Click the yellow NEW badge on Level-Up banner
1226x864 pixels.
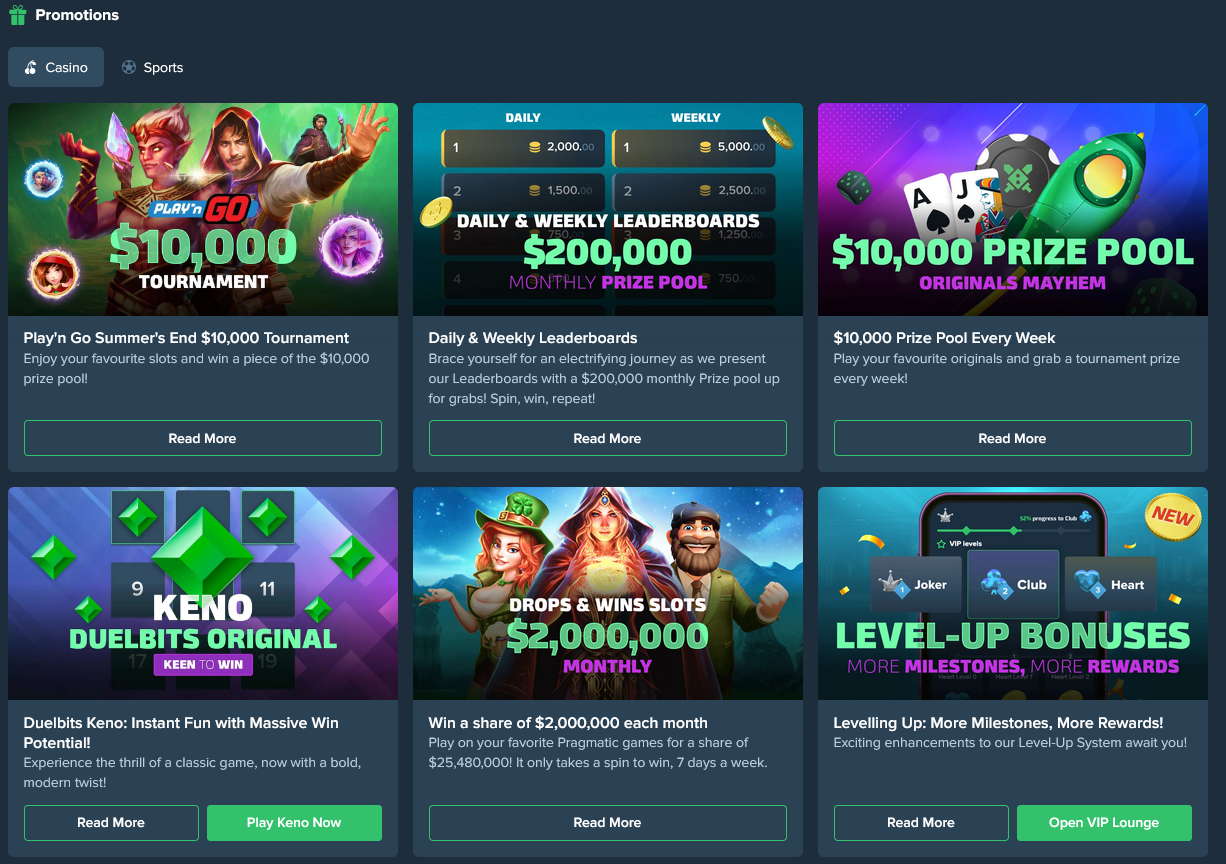[x=1172, y=516]
